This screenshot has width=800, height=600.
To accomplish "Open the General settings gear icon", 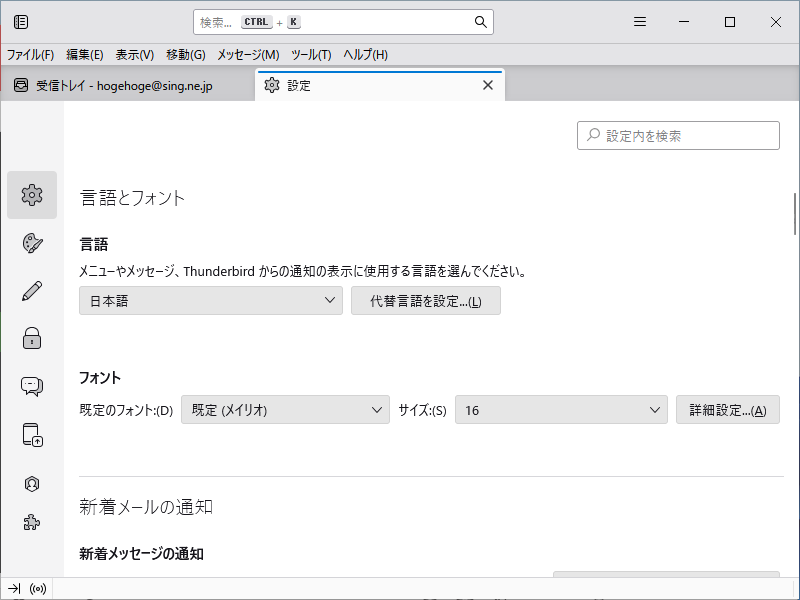I will (31, 194).
